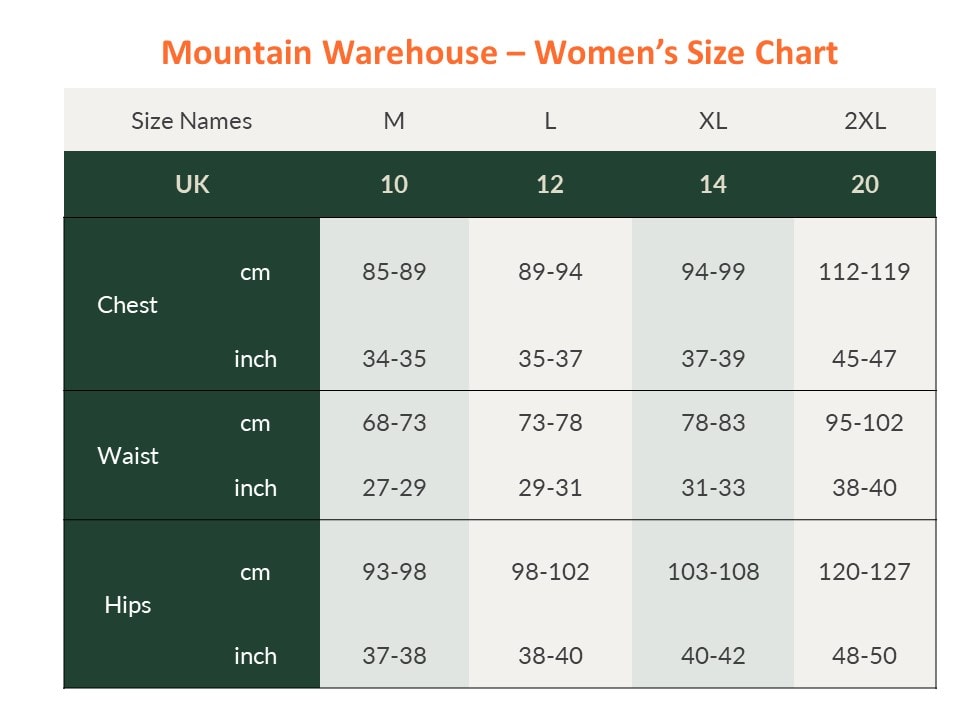Click the hips inch value 48-50
The height and width of the screenshot is (720, 960).
click(x=864, y=656)
